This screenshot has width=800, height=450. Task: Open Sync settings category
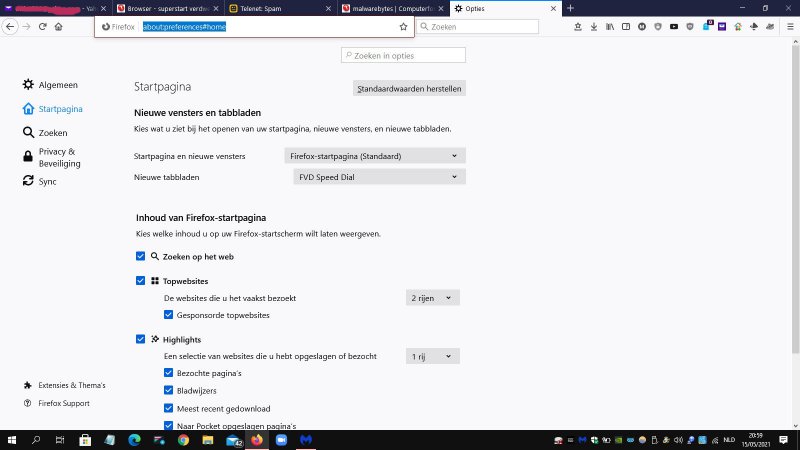point(39,181)
